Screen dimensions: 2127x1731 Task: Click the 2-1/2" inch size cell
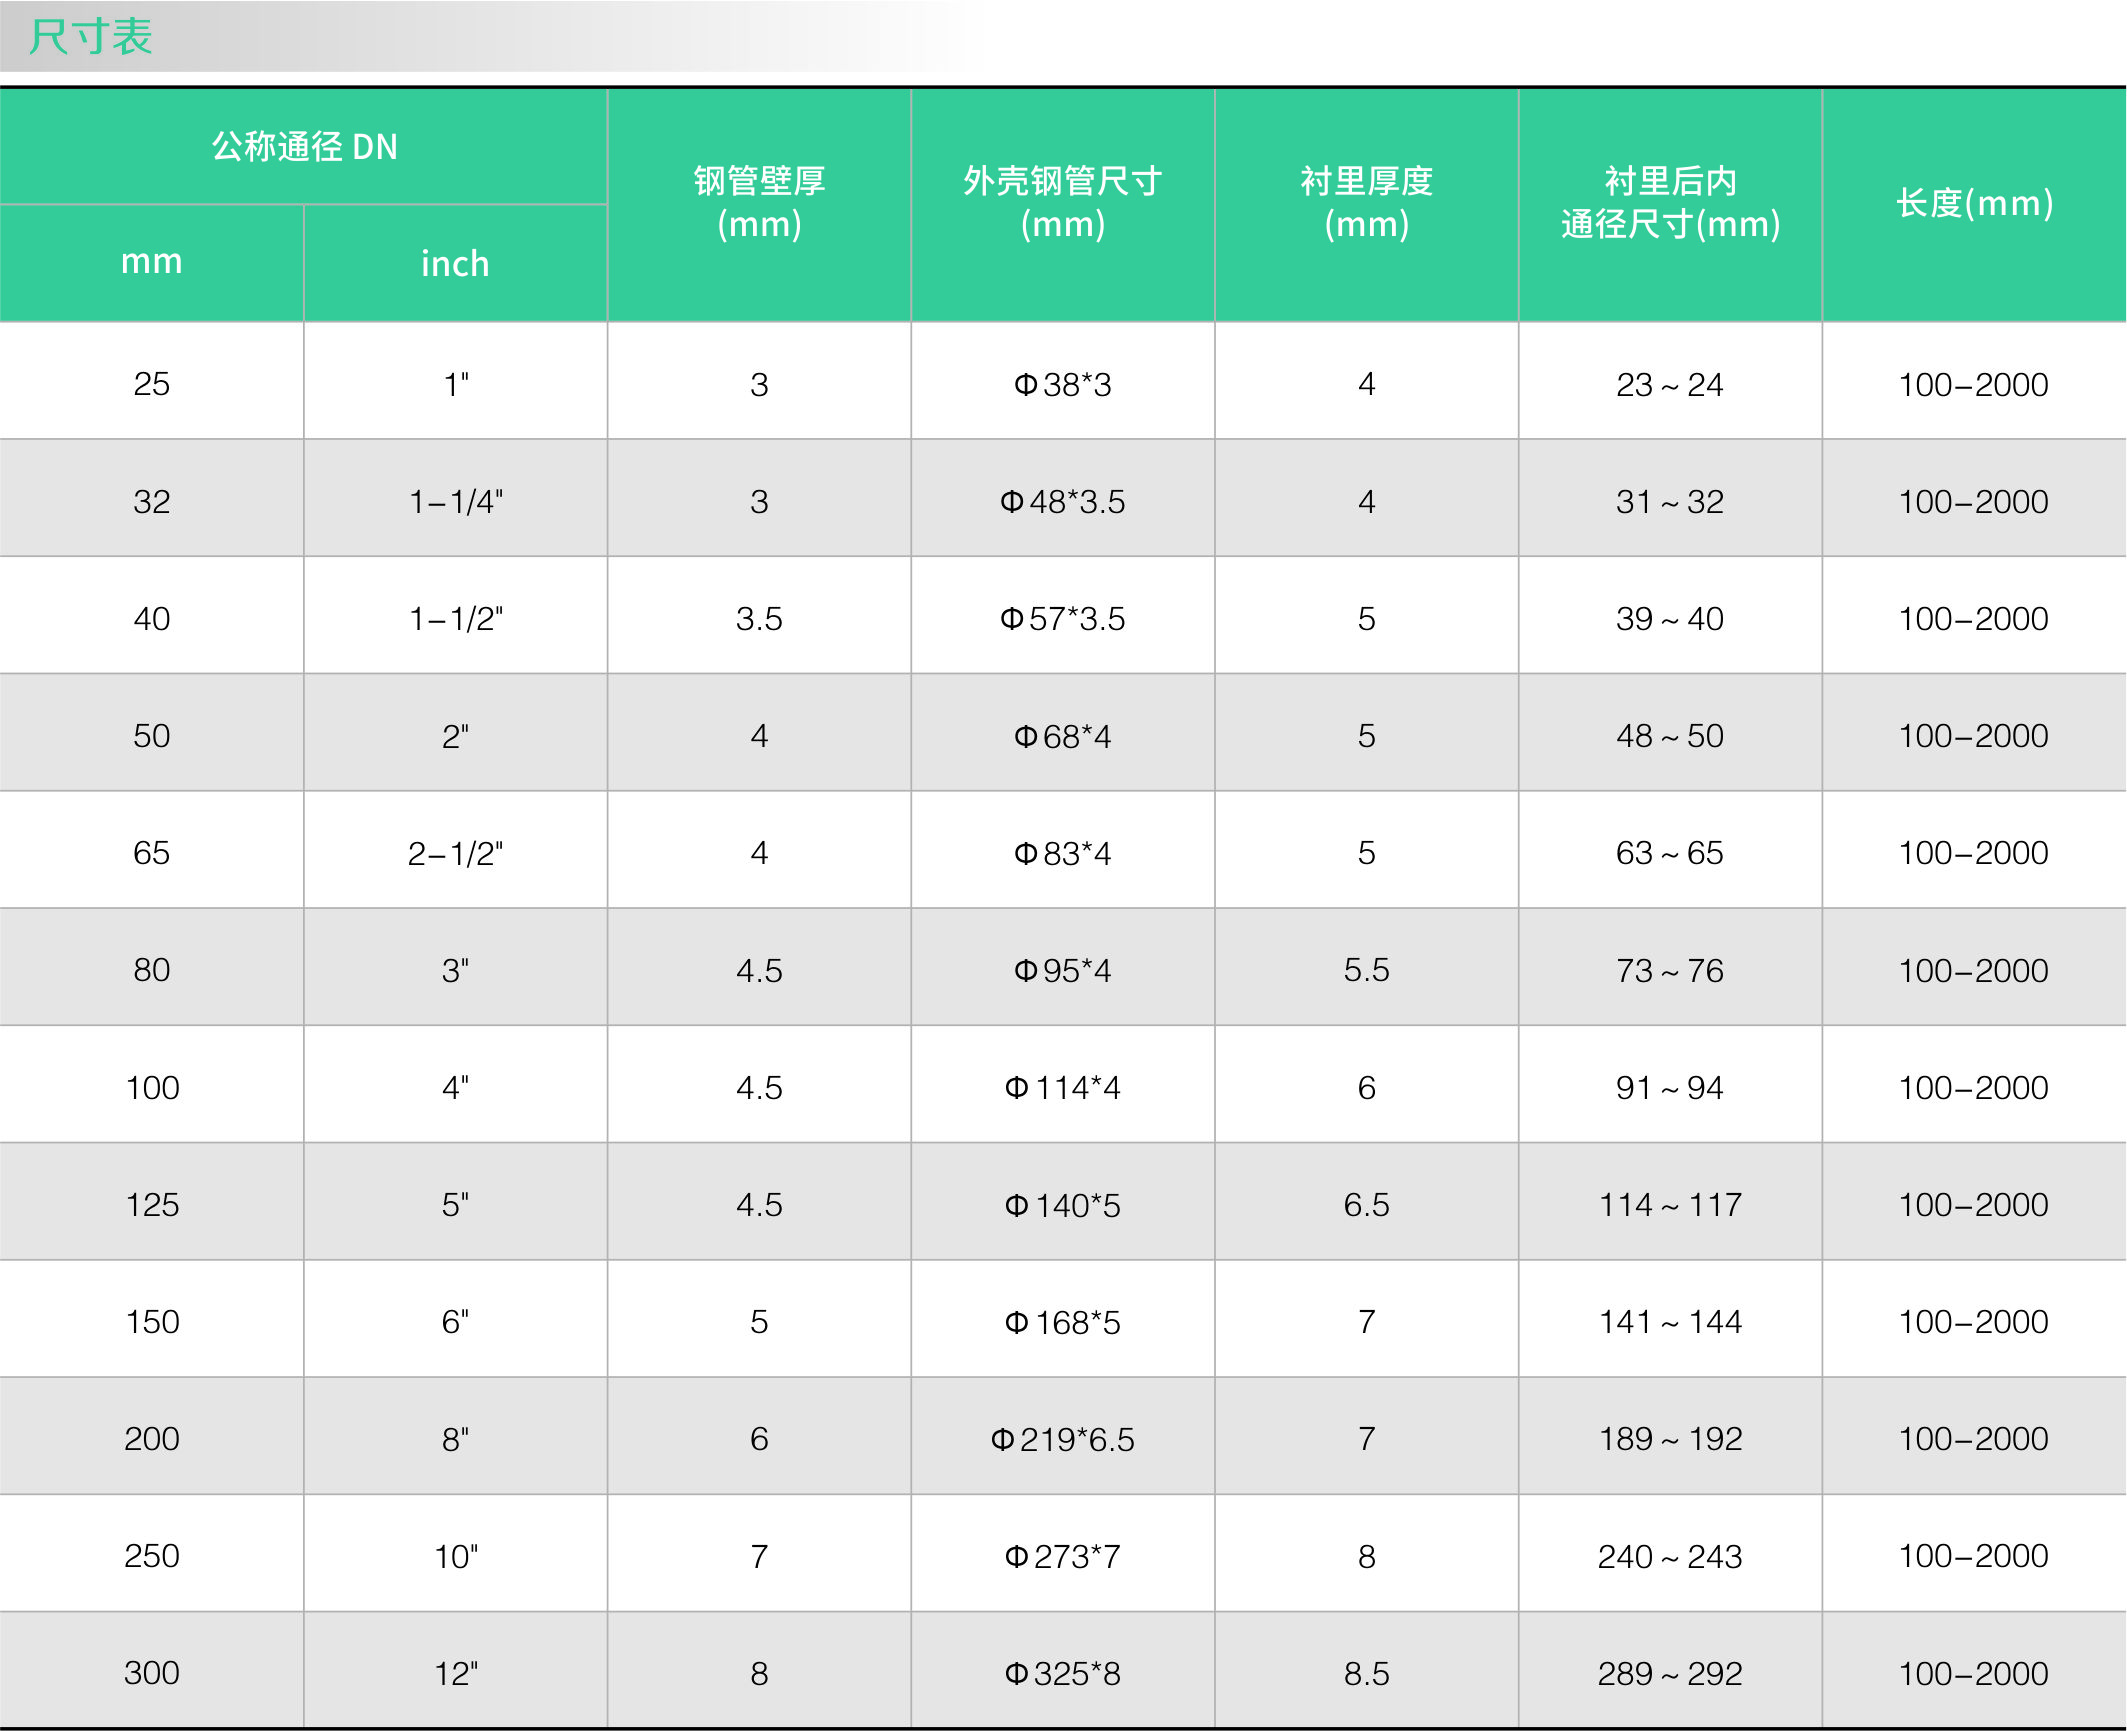[455, 853]
